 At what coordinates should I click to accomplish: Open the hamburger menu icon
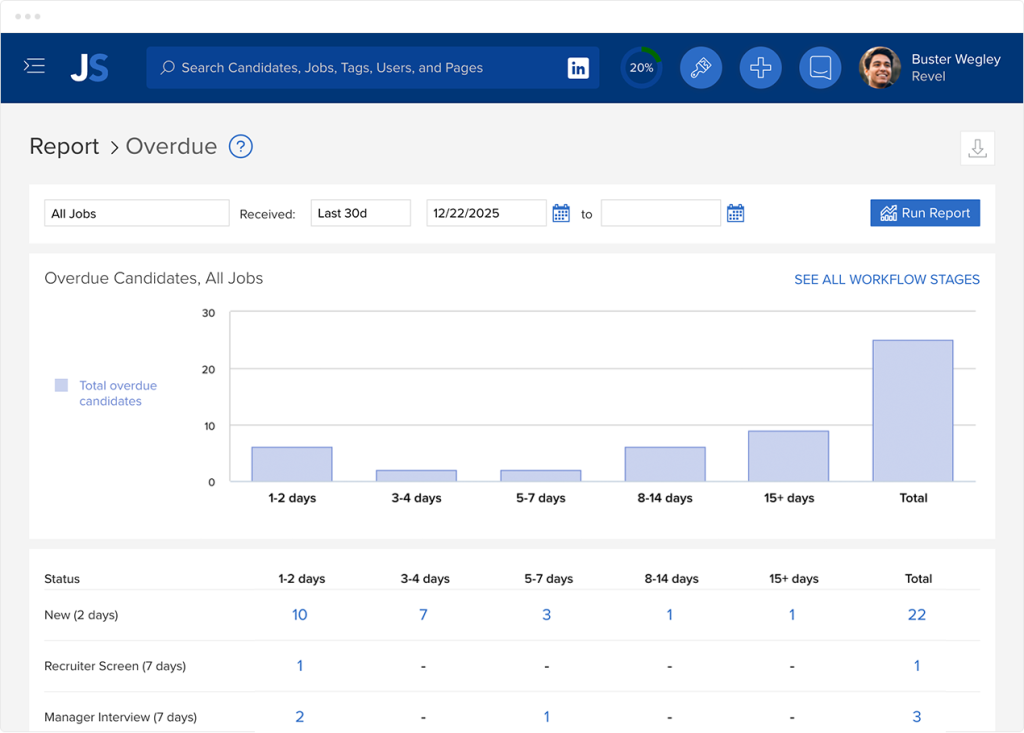34,66
